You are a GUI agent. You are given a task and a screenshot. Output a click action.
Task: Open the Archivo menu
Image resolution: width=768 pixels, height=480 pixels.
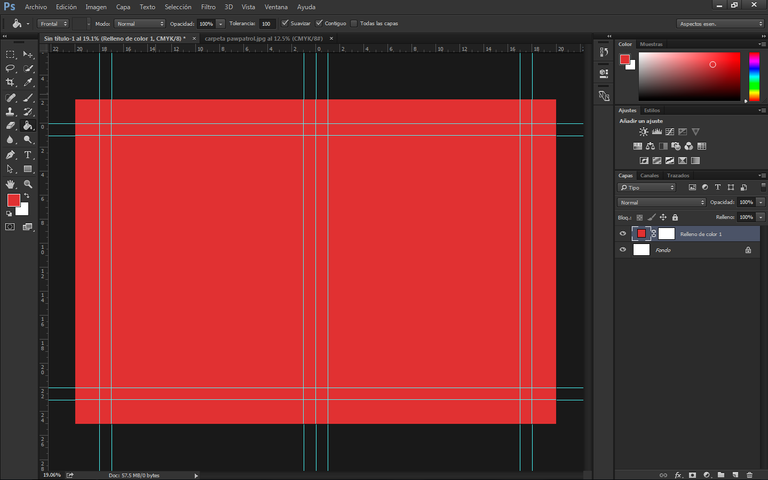[x=36, y=7]
